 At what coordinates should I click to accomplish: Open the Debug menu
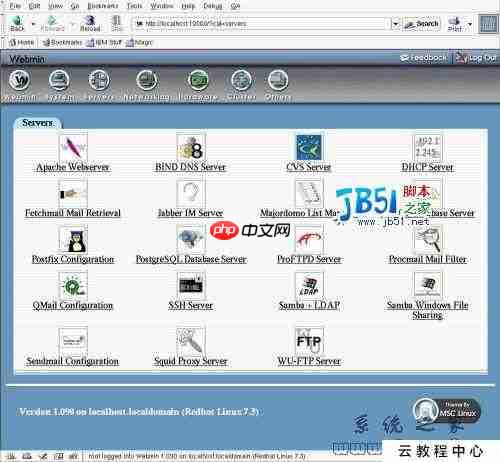pos(213,6)
